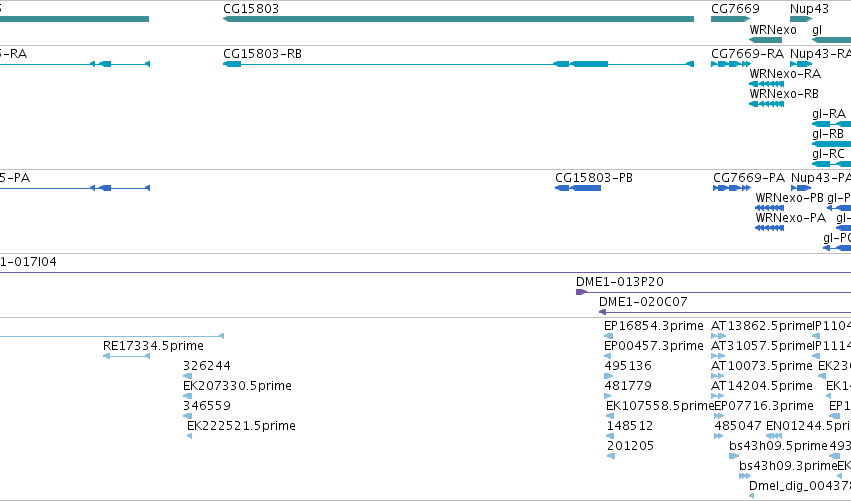Screen dimensions: 851x501
Task: Select the DME1-020C07 BAC clone label
Action: (x=643, y=302)
